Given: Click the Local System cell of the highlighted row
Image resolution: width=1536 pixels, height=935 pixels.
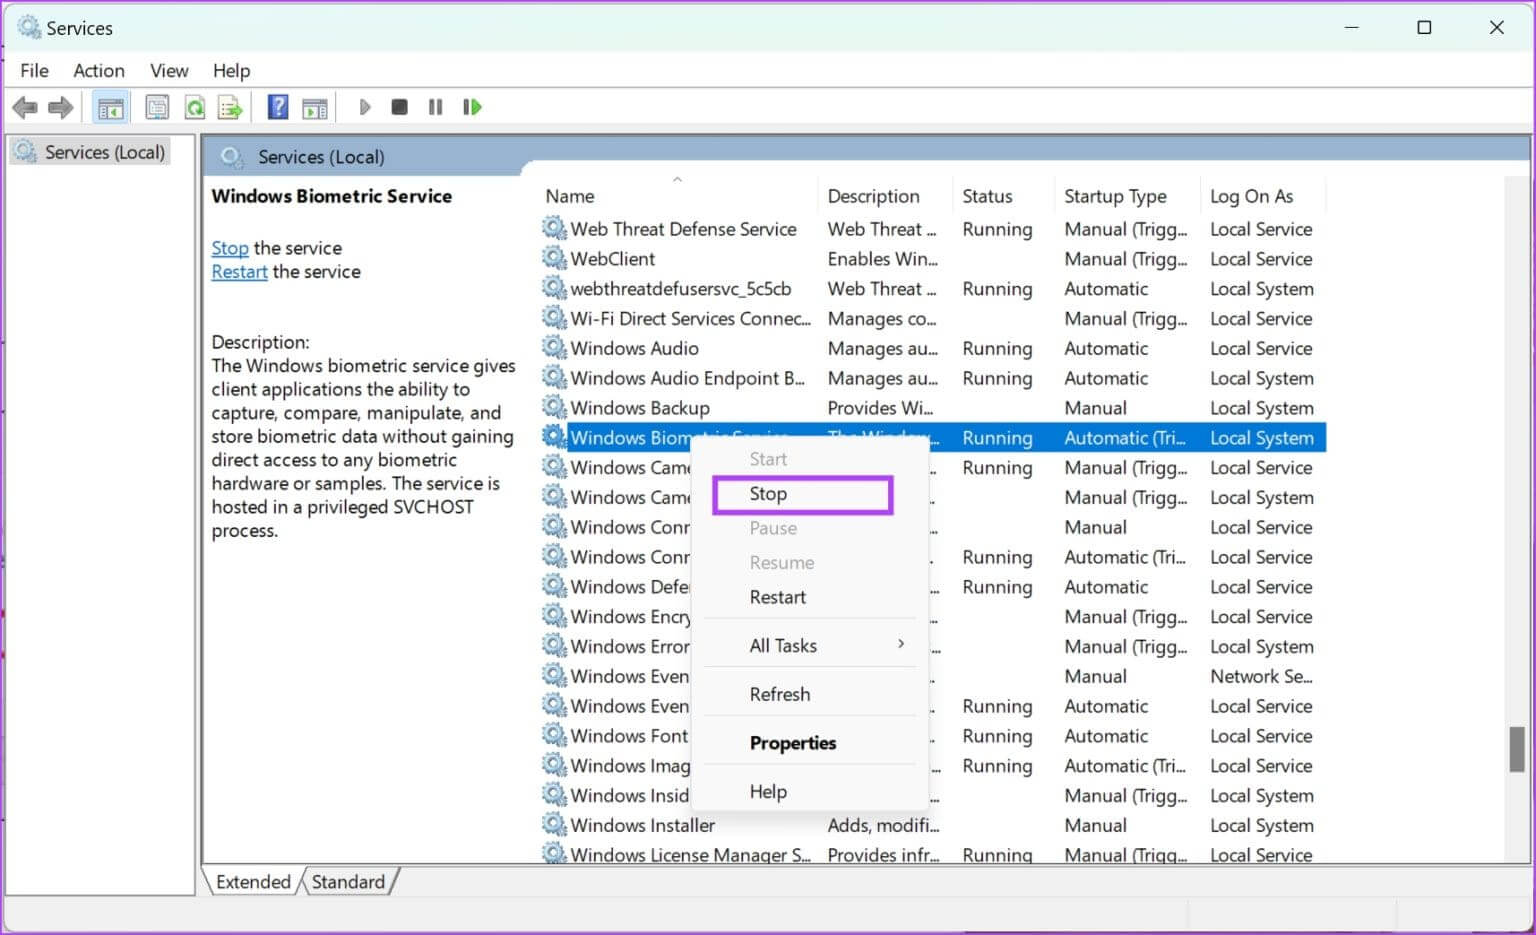Looking at the screenshot, I should (1262, 437).
